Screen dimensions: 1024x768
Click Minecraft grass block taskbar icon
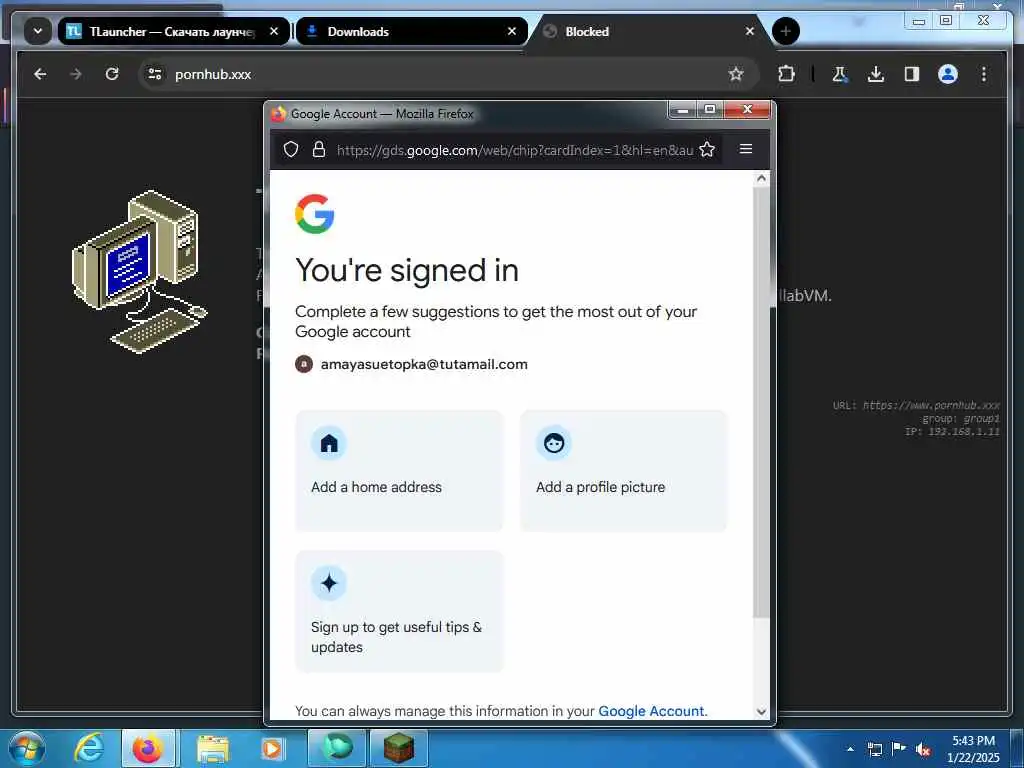coord(399,748)
